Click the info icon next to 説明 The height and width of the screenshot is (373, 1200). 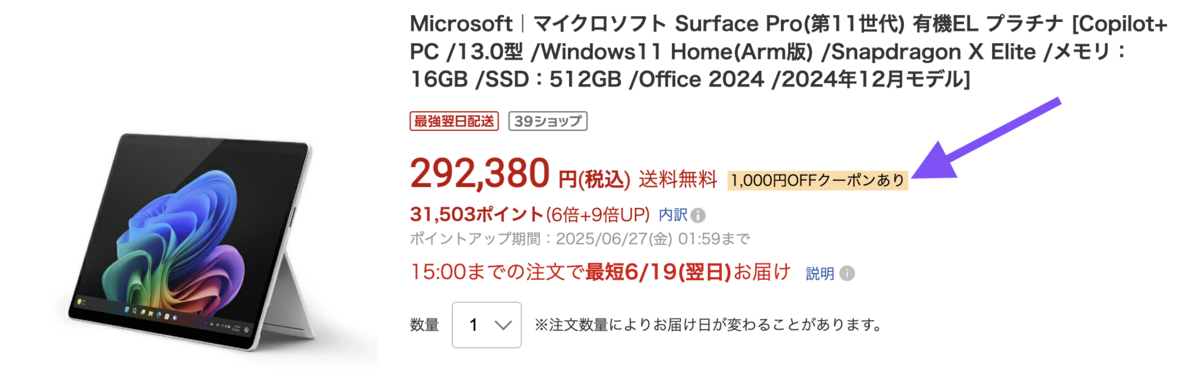point(847,273)
